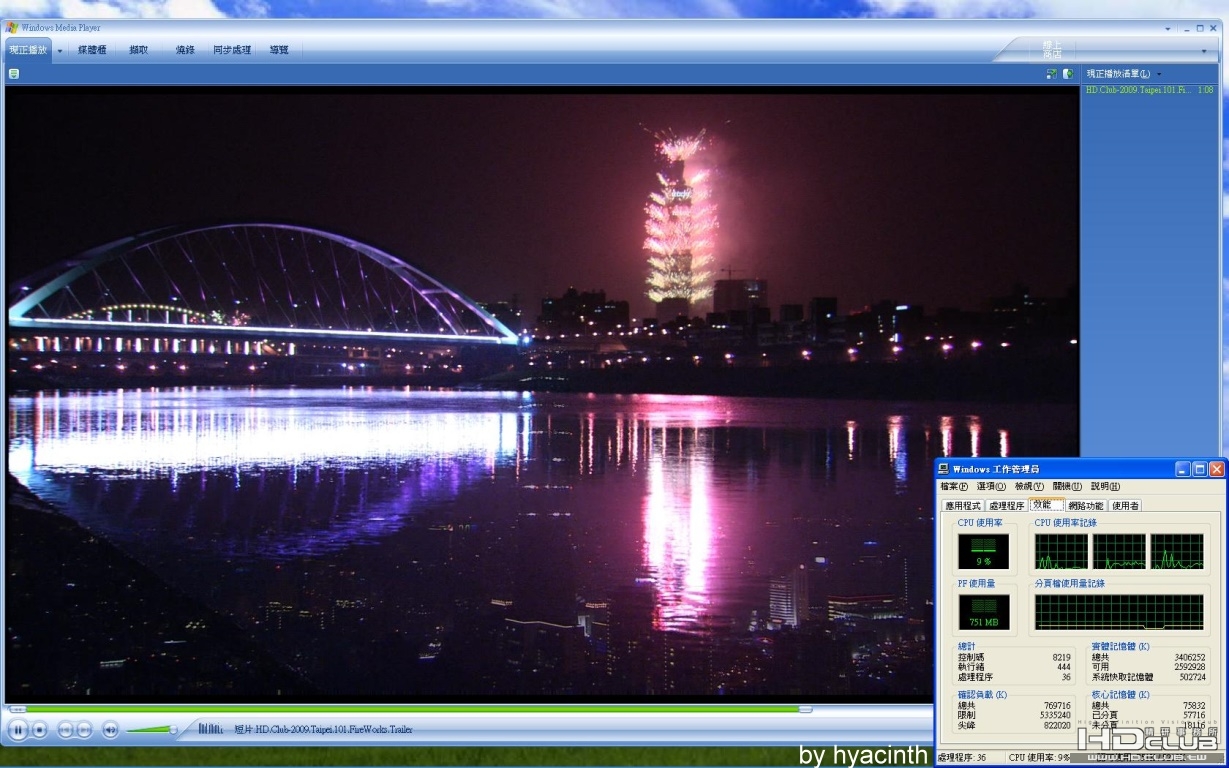1229x768 pixels.
Task: Click the green-arrow view icon beside the playlist header
Action: [x=1052, y=74]
